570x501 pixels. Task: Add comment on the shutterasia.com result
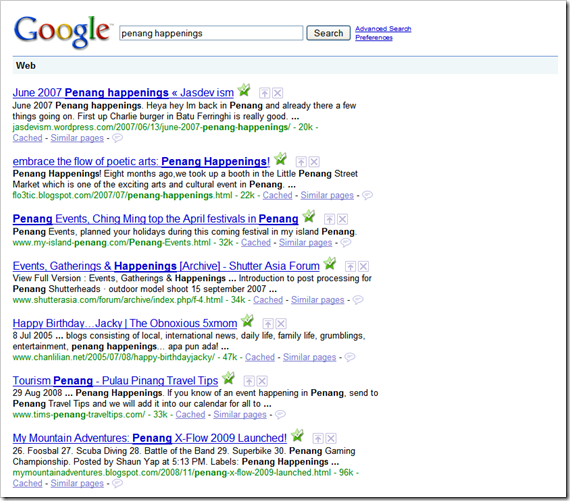pyautogui.click(x=358, y=300)
